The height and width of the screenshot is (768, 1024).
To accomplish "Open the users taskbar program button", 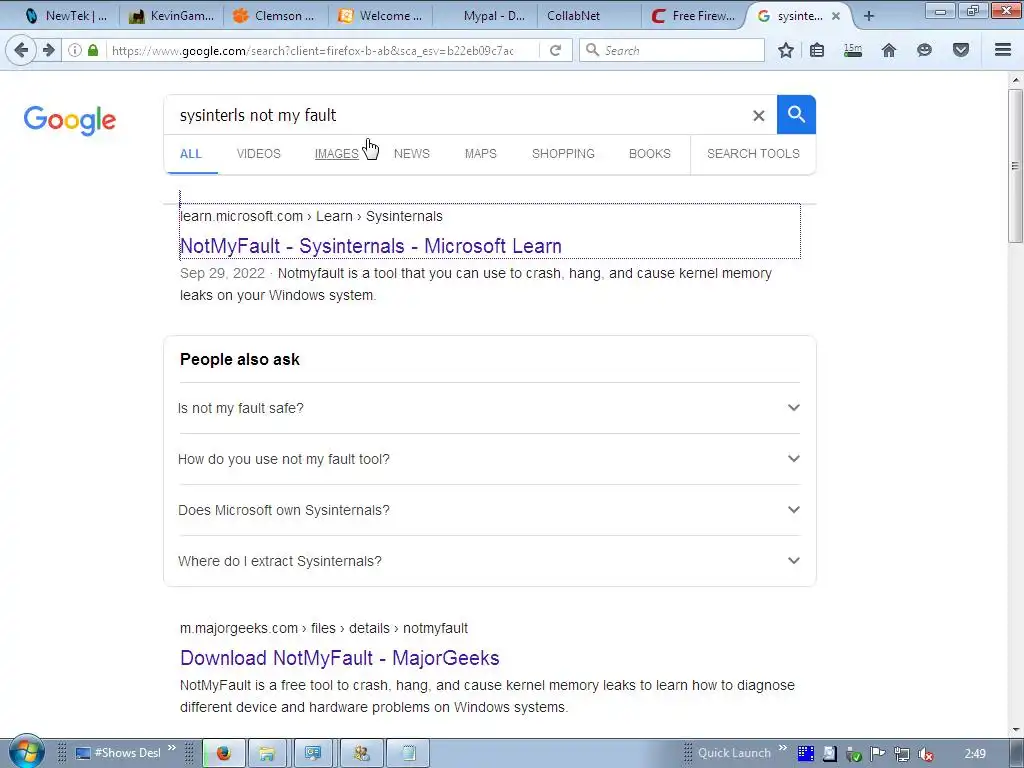I will 361,753.
